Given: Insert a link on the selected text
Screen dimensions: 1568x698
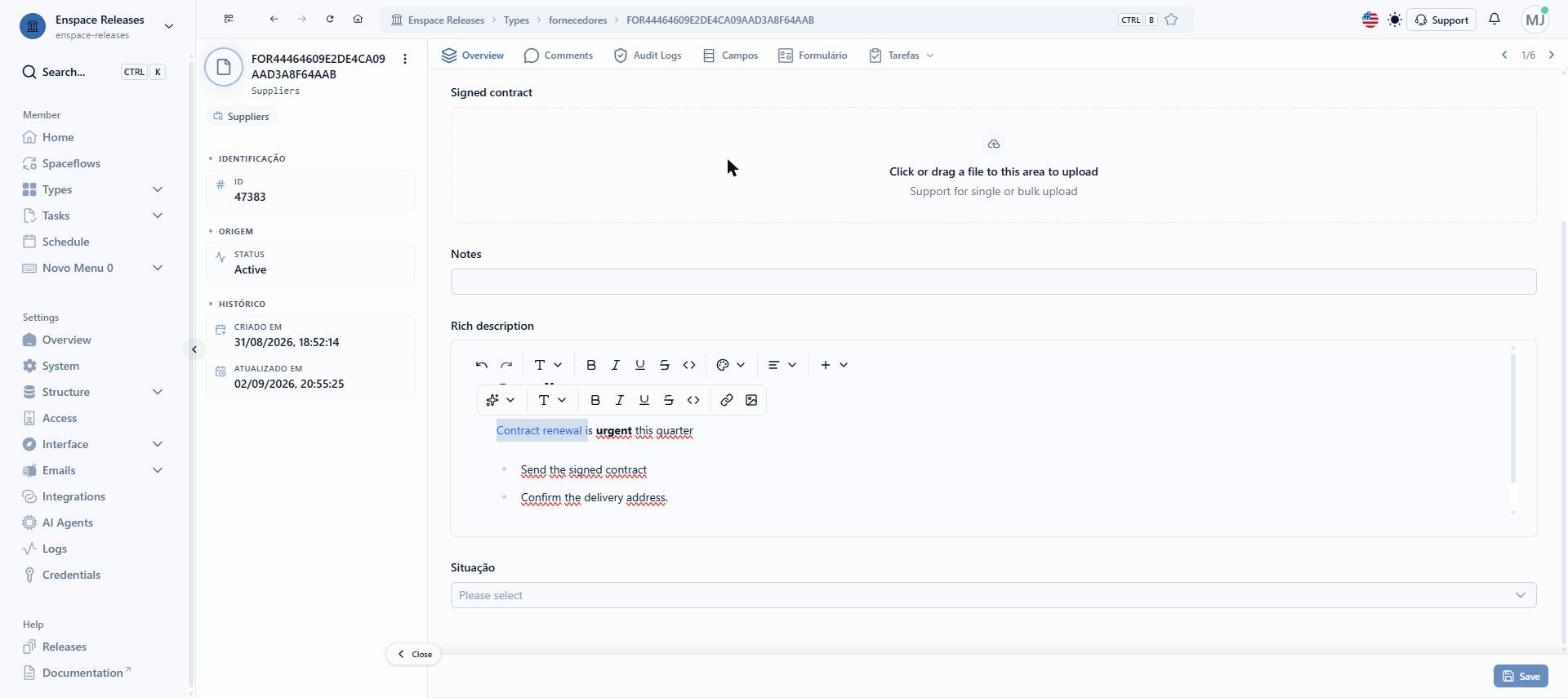Looking at the screenshot, I should click(727, 400).
